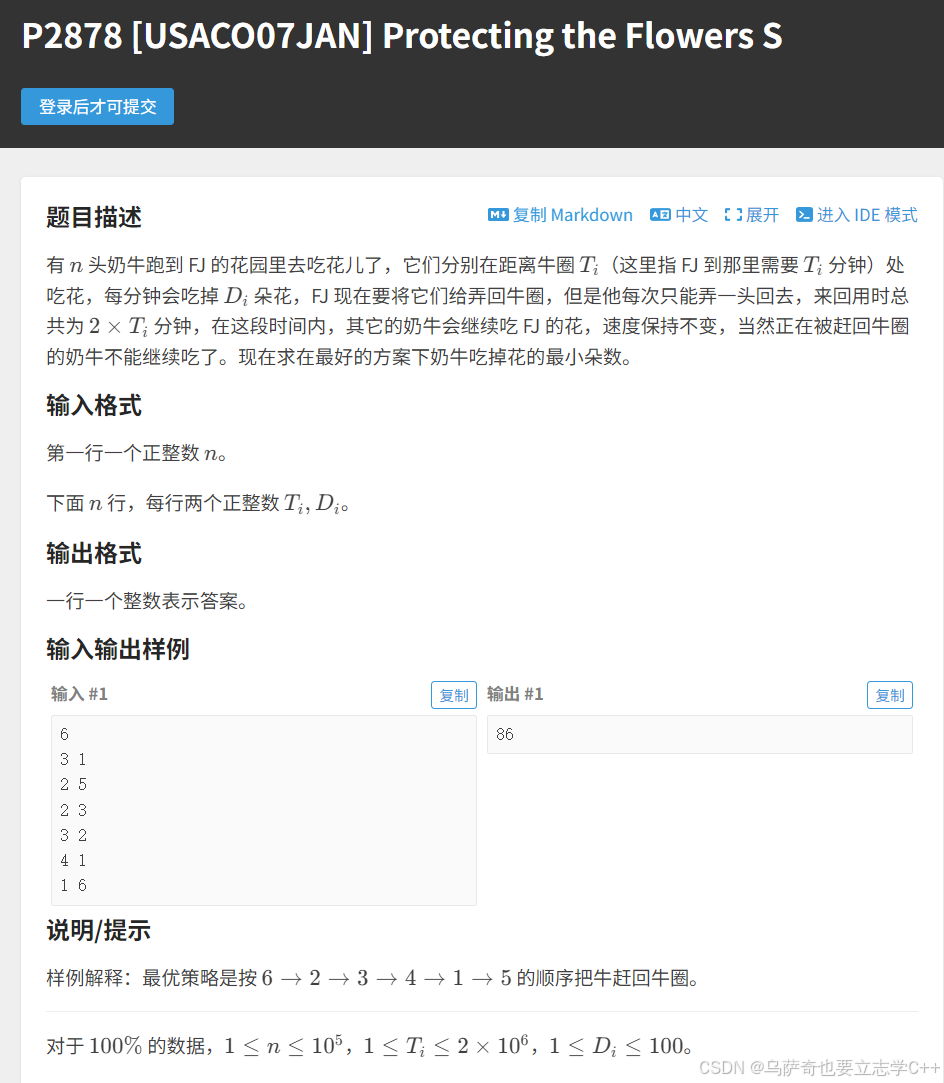Switch language via 中文 link
The width and height of the screenshot is (944, 1083).
(x=691, y=215)
